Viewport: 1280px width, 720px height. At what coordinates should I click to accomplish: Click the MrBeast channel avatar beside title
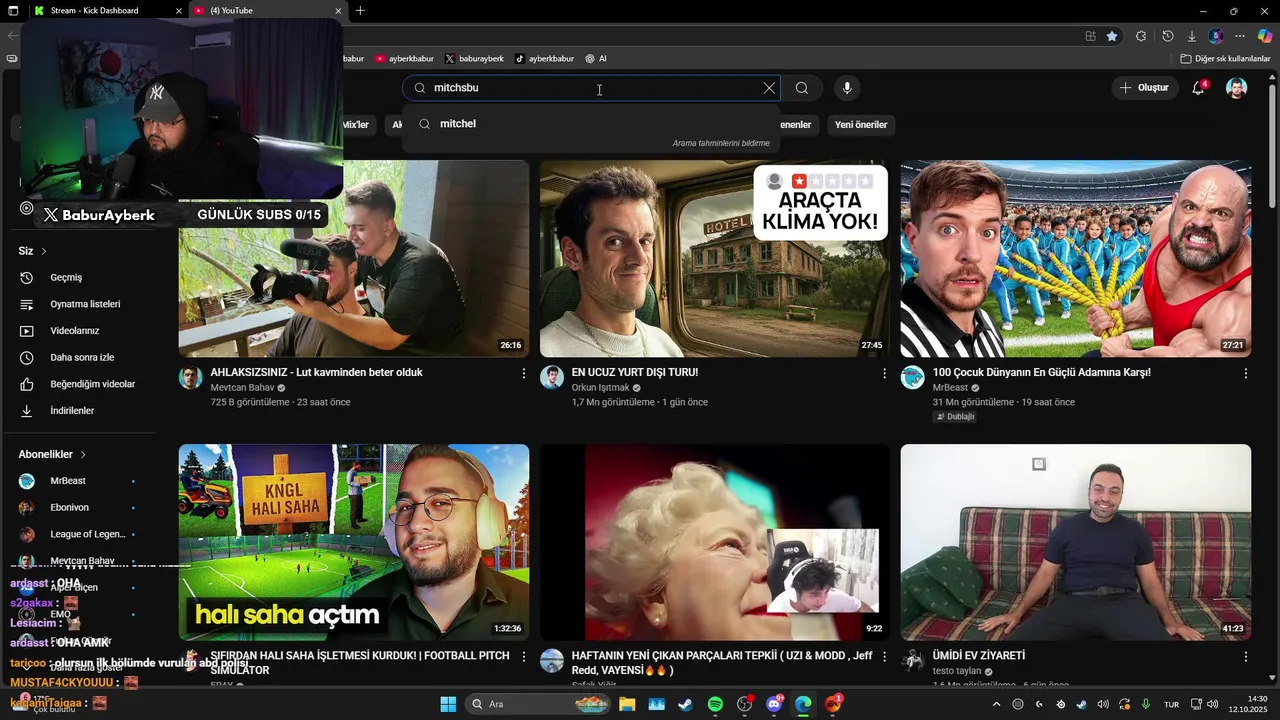pyautogui.click(x=912, y=377)
